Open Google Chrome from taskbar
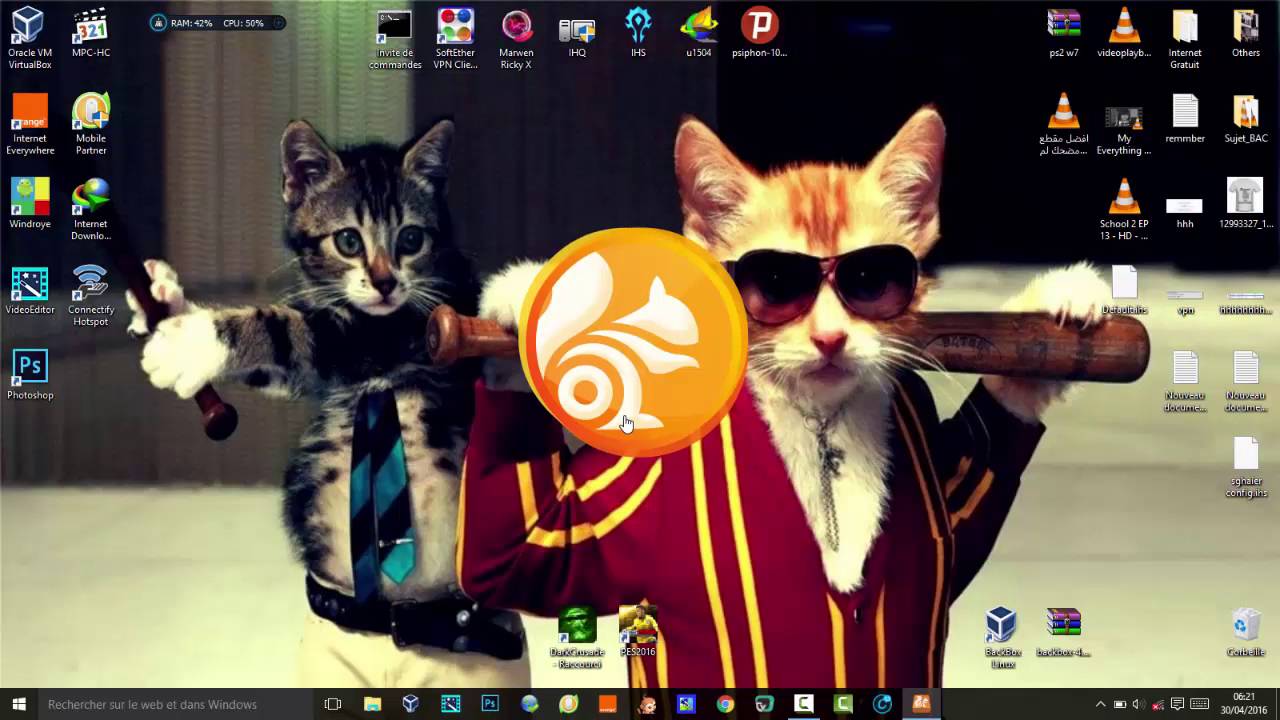Screen dimensions: 1280x720 coord(725,704)
